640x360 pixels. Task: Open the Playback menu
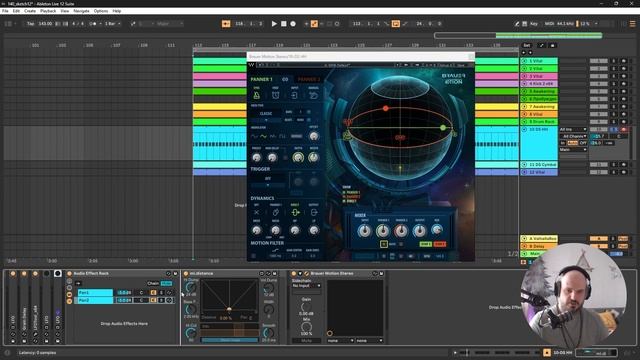(x=48, y=11)
